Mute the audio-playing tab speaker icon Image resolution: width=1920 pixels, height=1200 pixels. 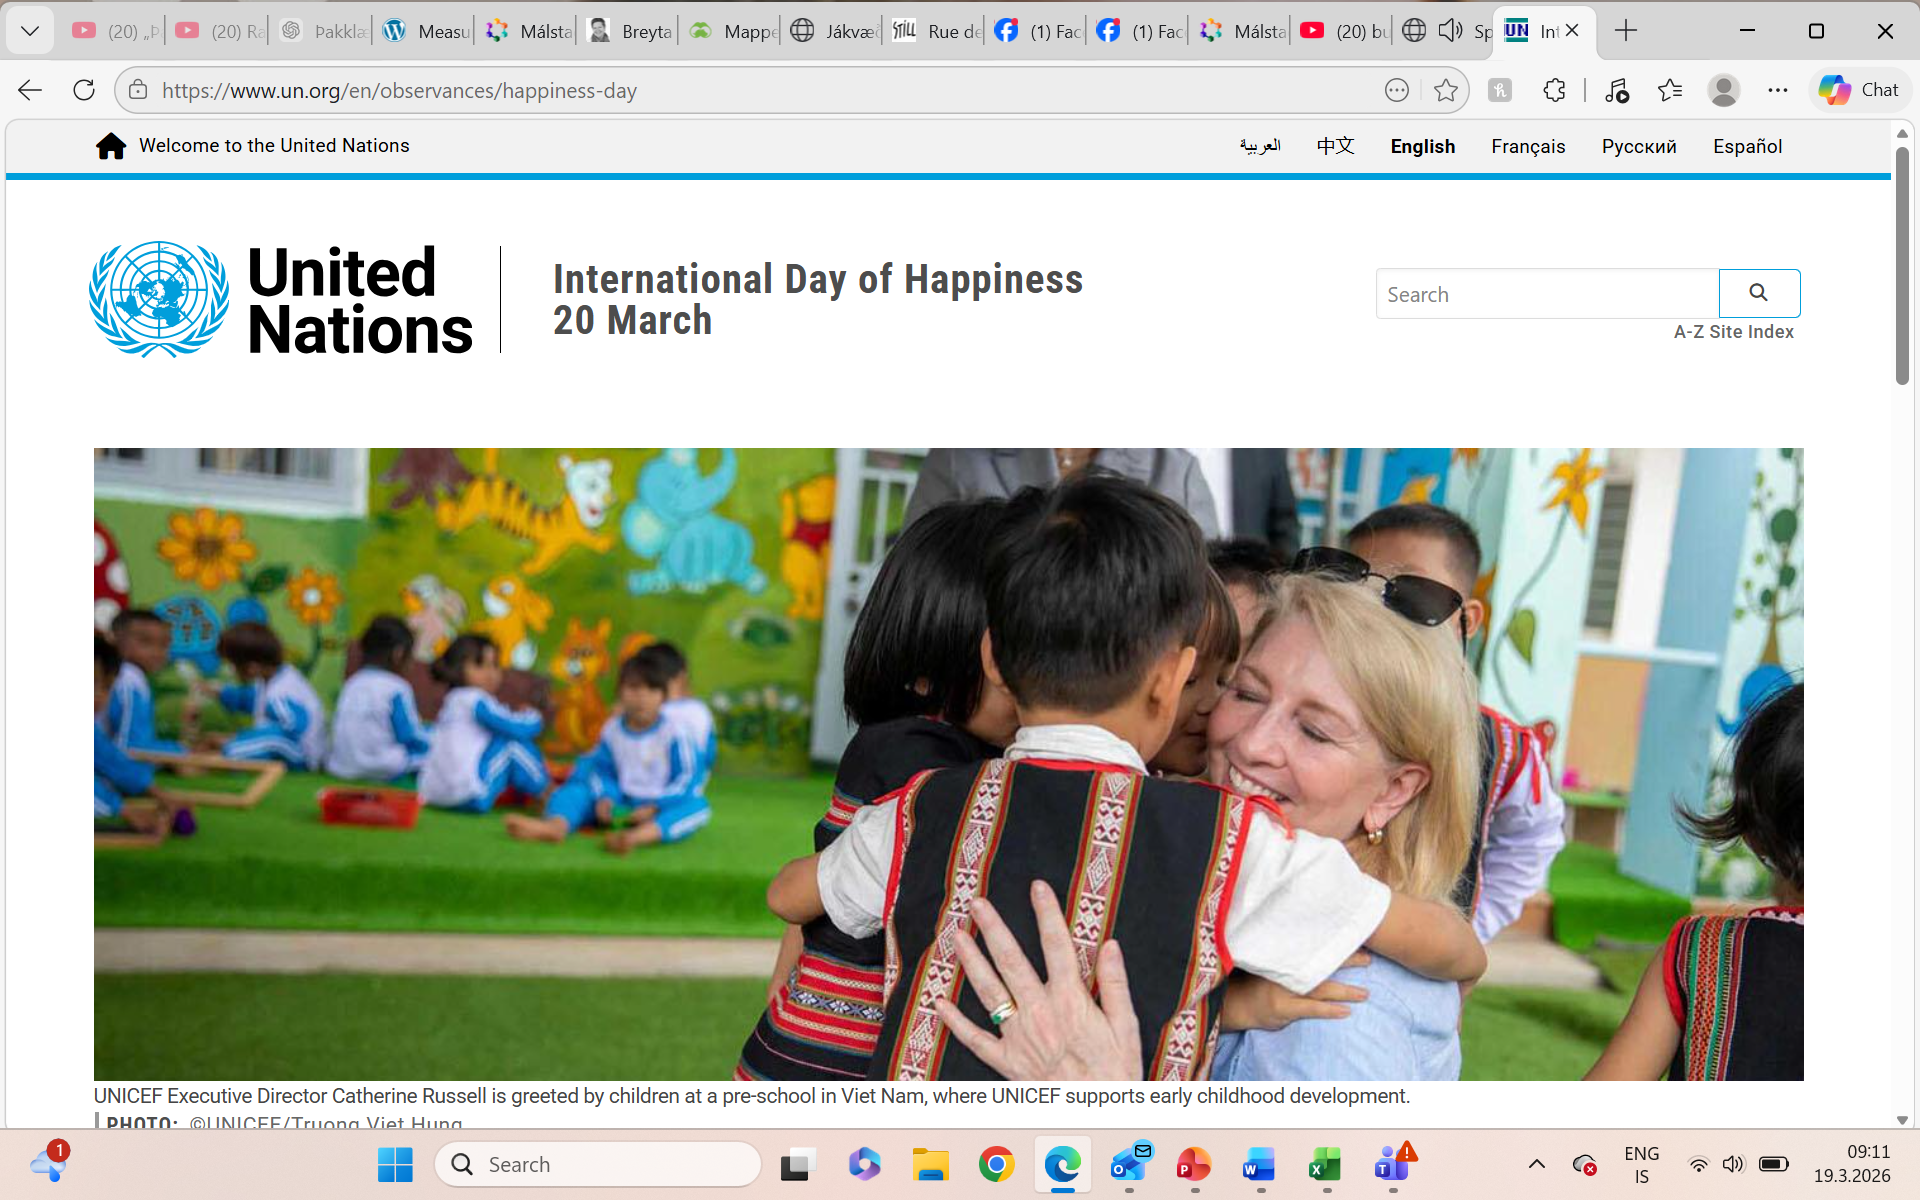point(1450,31)
